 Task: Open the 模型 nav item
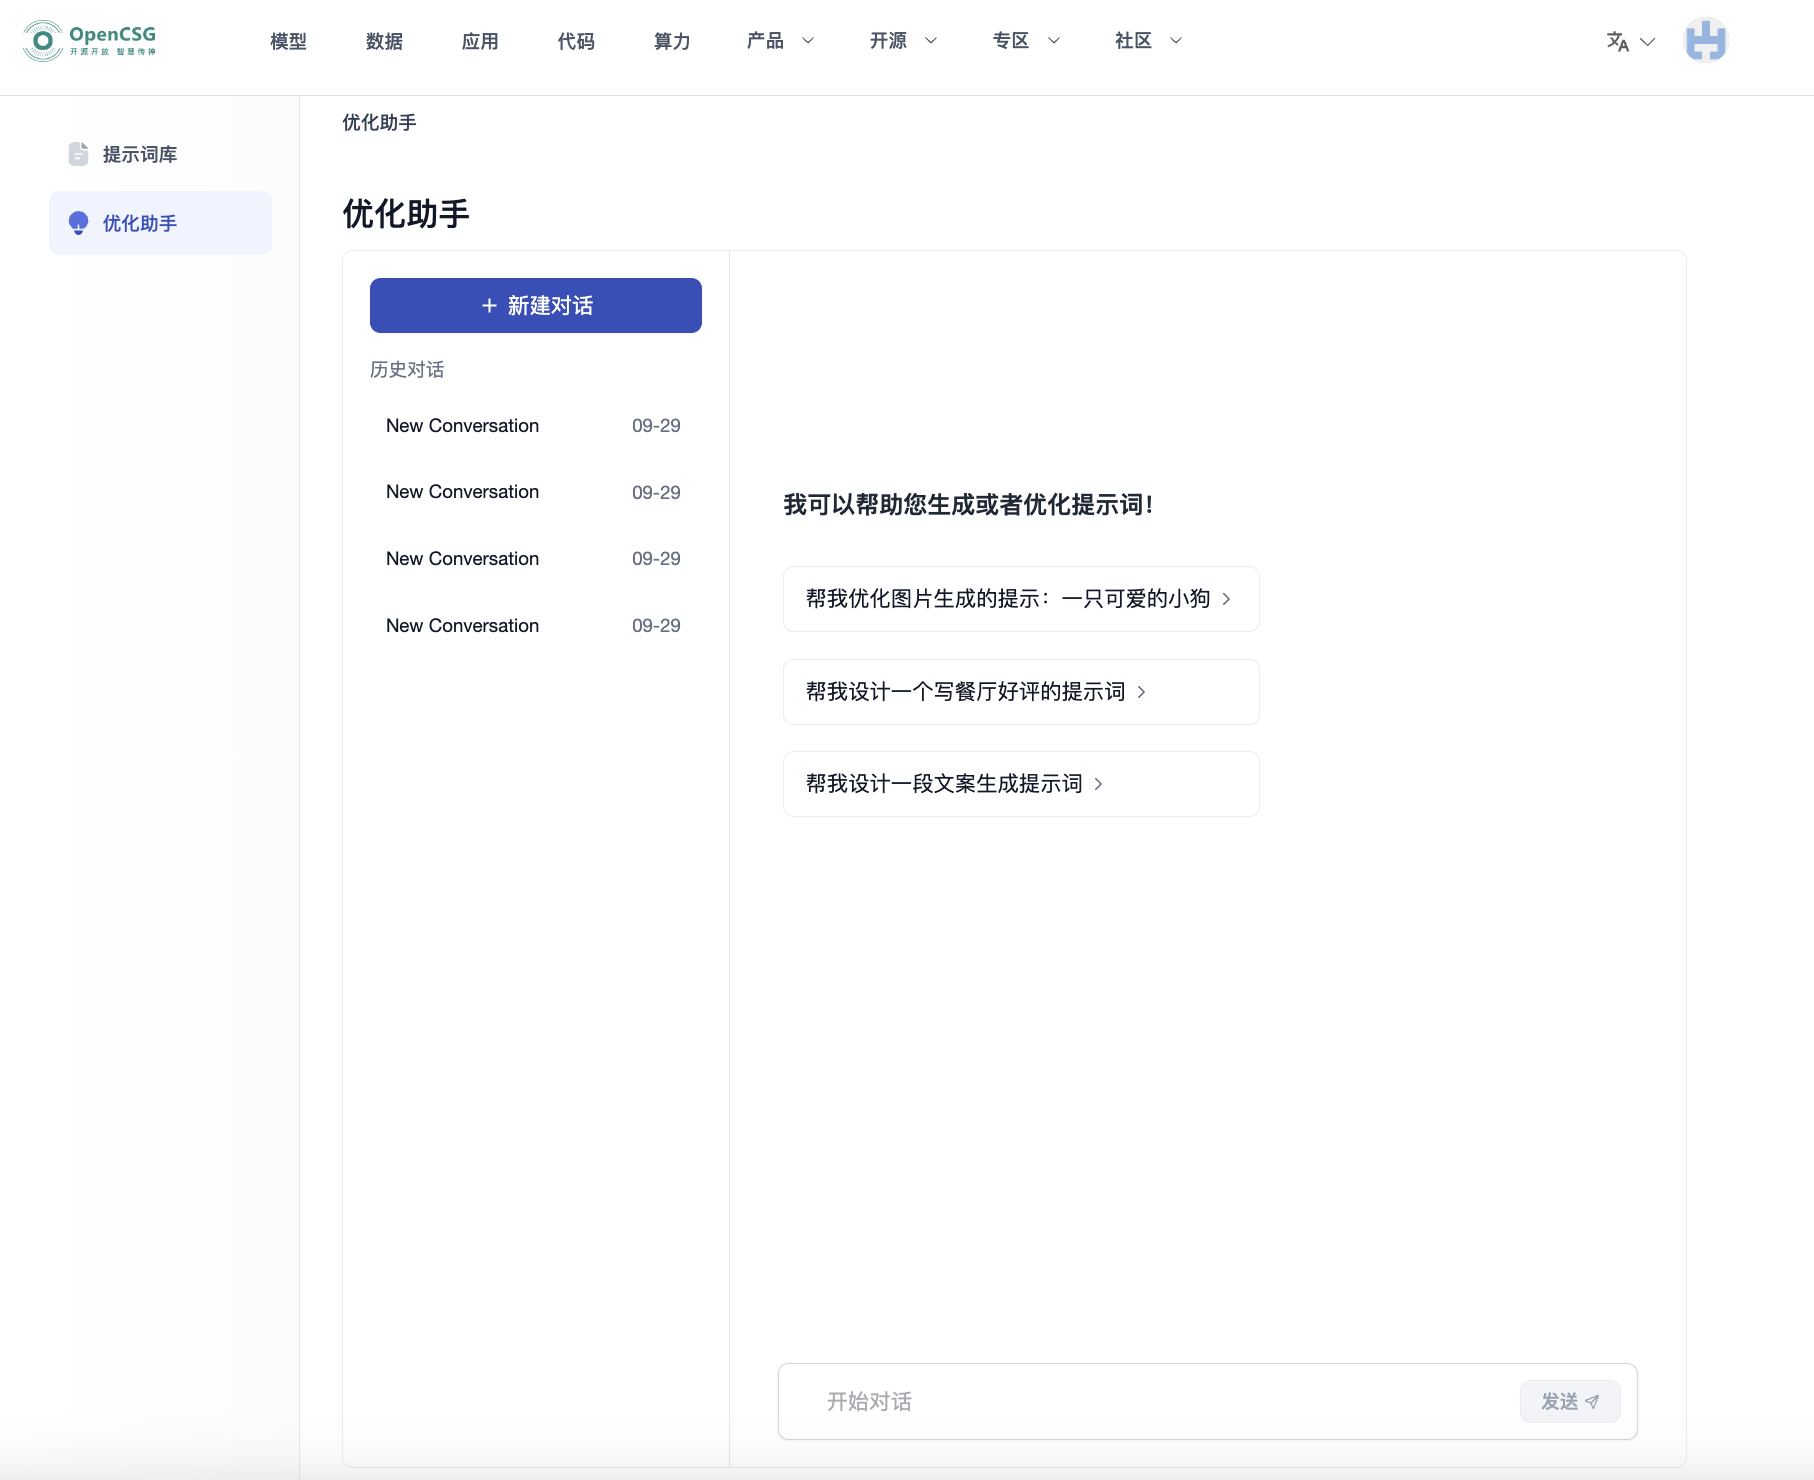click(288, 41)
